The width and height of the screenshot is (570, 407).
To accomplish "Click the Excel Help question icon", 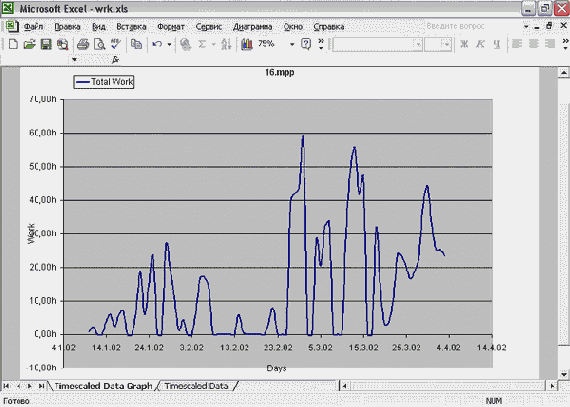I will [x=306, y=44].
